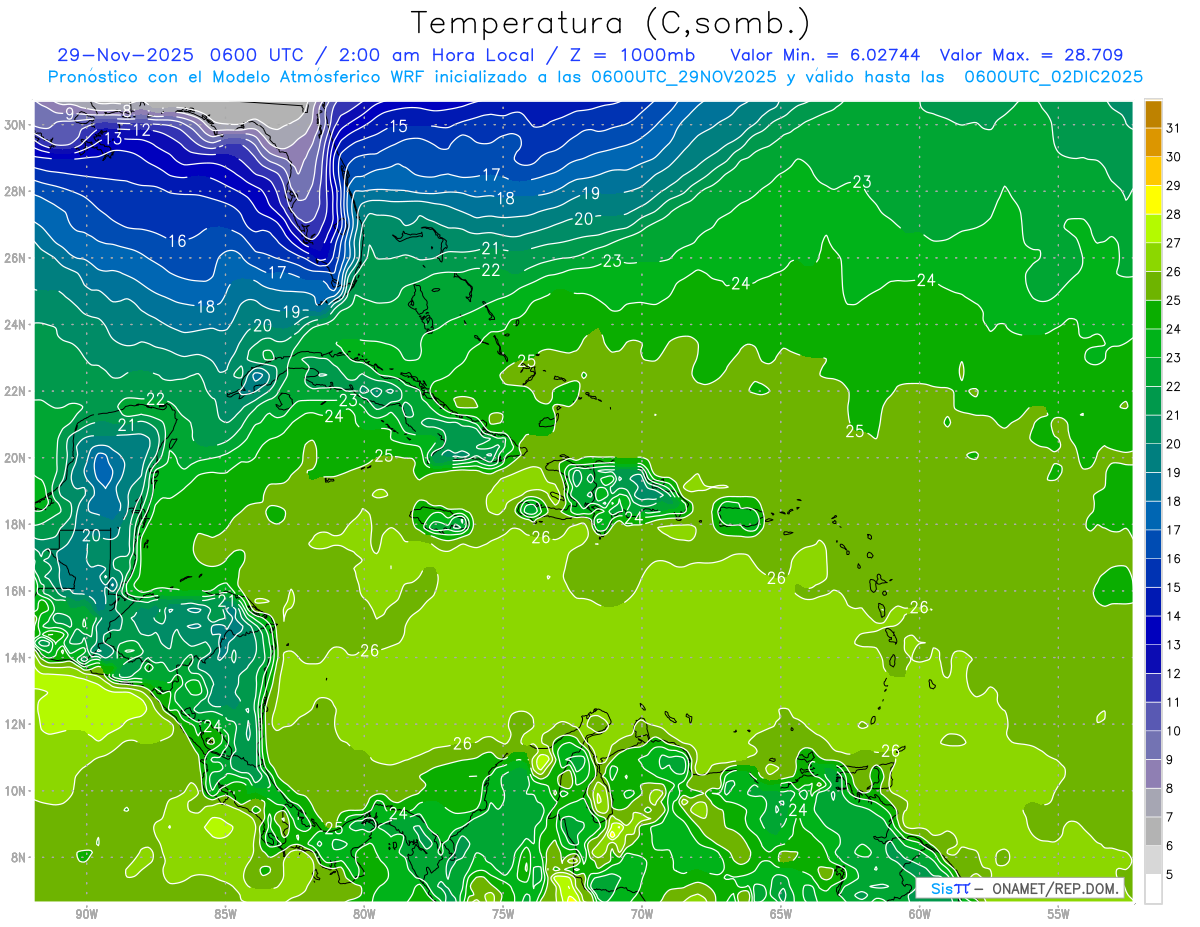Screen dimensions: 1200x927
Task: Click the 22N latitude axis label
Action: (17, 391)
